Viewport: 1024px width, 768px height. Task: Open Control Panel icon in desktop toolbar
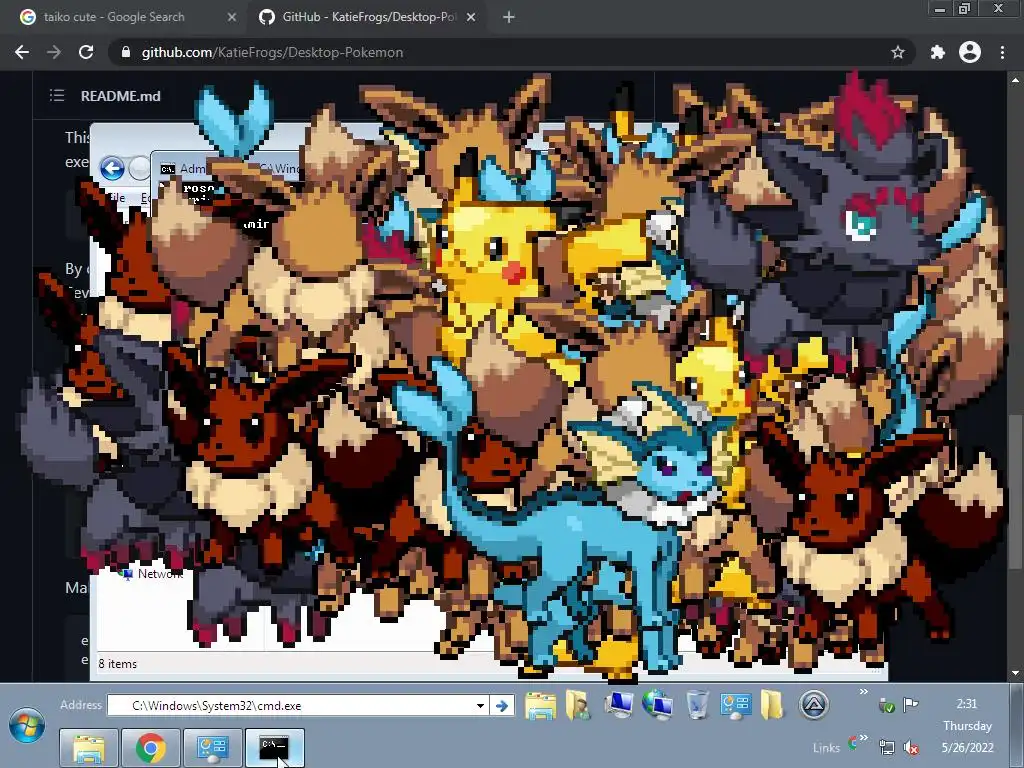click(735, 705)
